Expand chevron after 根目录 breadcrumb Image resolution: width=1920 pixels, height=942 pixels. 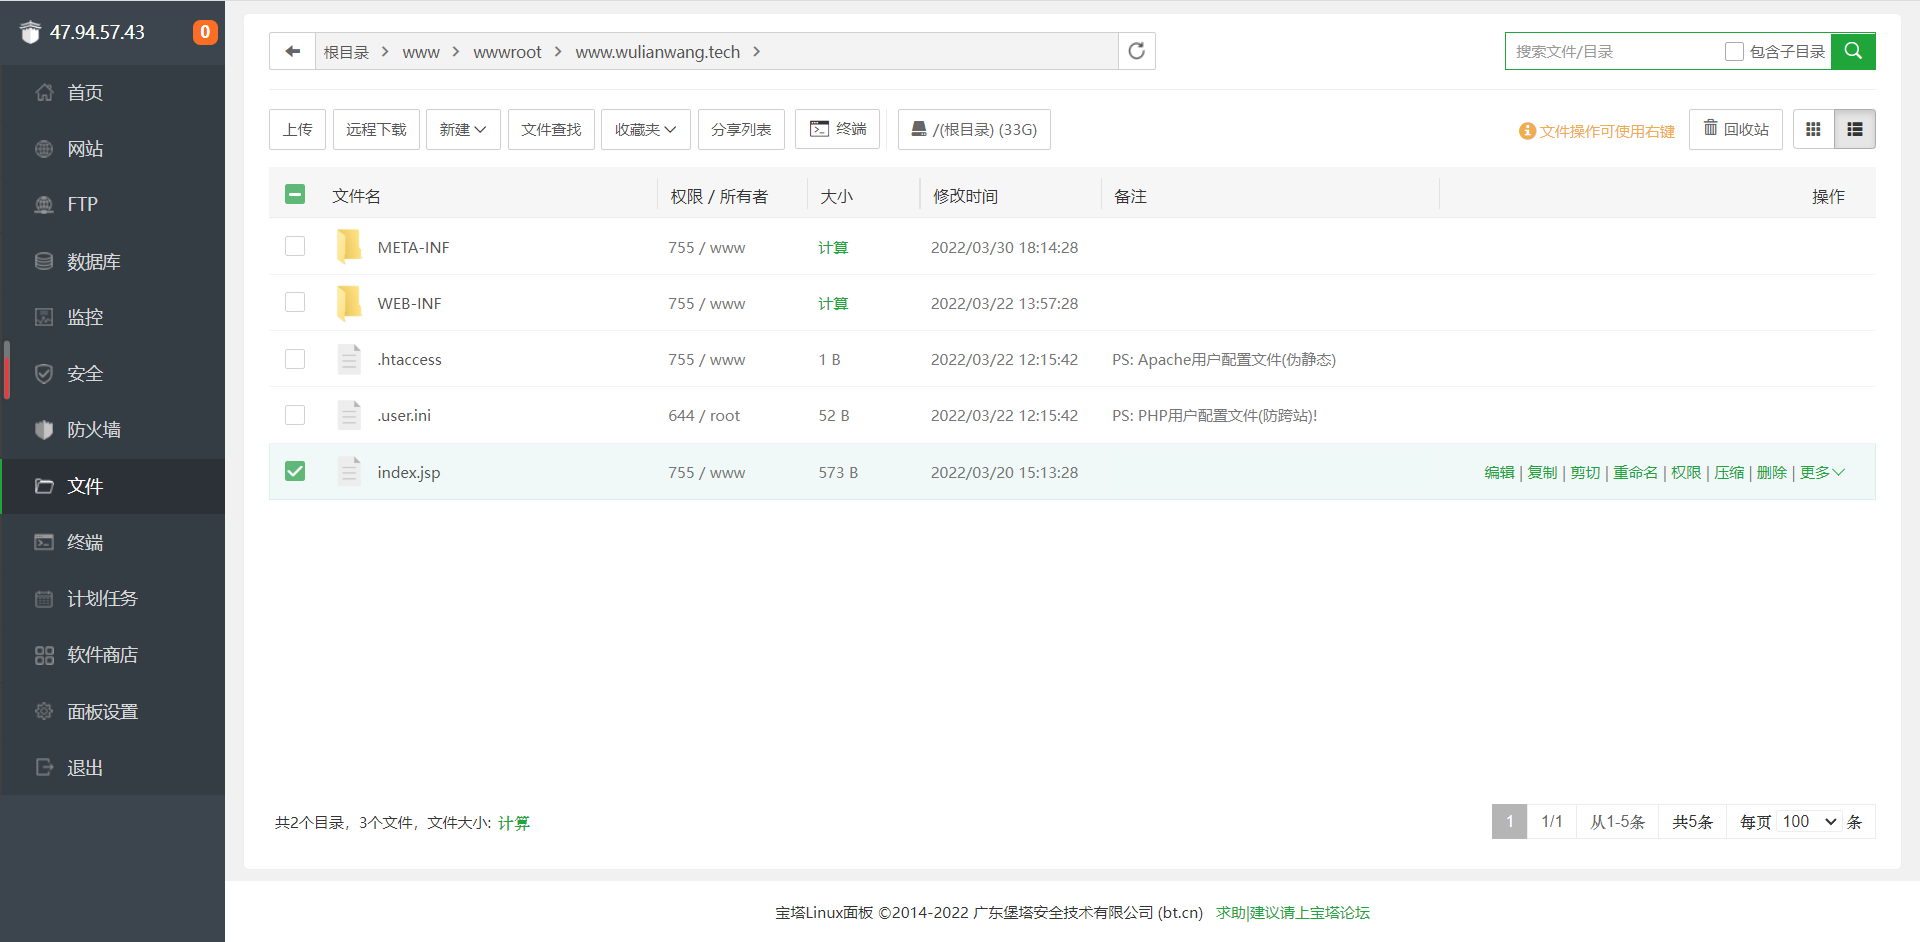pos(385,51)
